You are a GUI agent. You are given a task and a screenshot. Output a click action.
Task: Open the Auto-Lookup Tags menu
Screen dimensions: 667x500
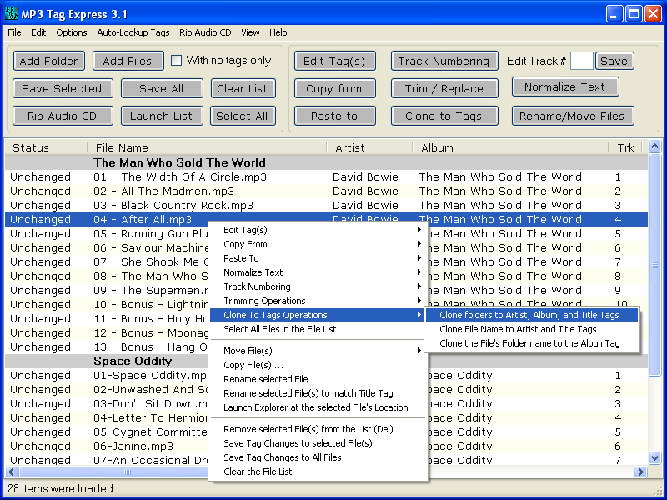(x=133, y=33)
